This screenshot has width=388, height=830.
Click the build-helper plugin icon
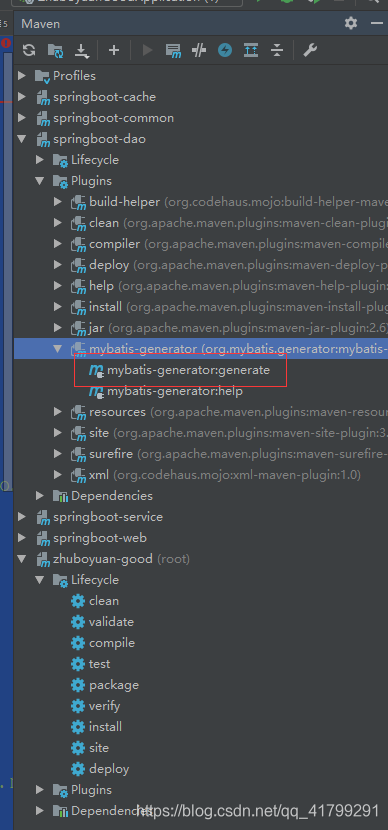[x=79, y=202]
